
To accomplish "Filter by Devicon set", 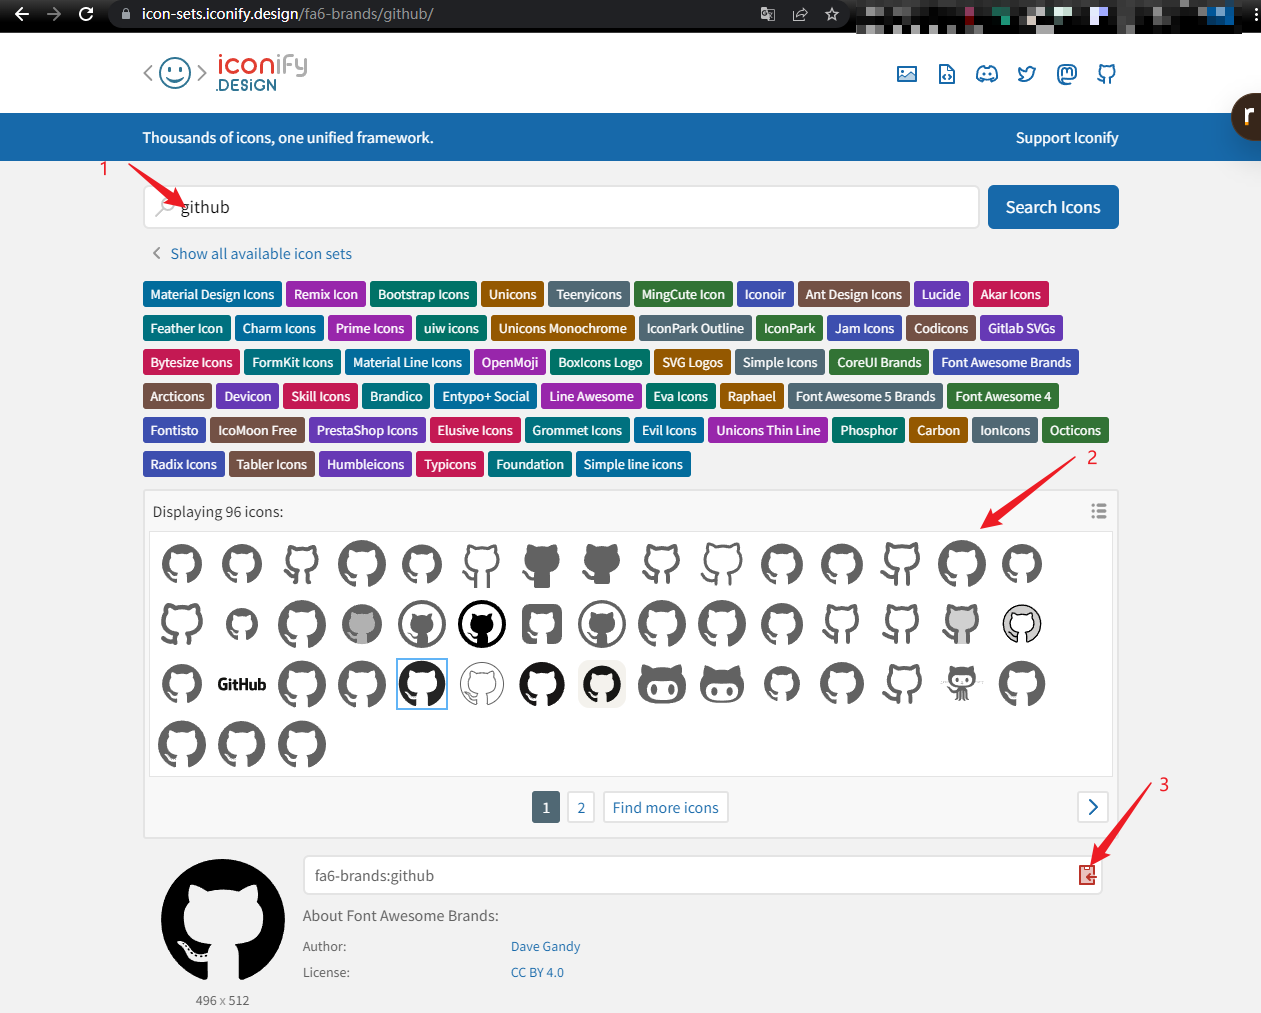I will point(248,396).
